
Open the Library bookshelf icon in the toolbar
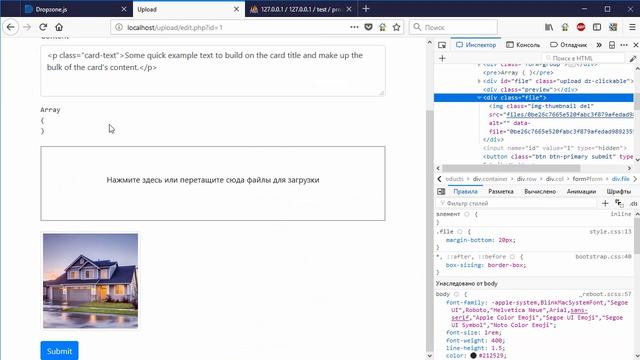coord(549,27)
